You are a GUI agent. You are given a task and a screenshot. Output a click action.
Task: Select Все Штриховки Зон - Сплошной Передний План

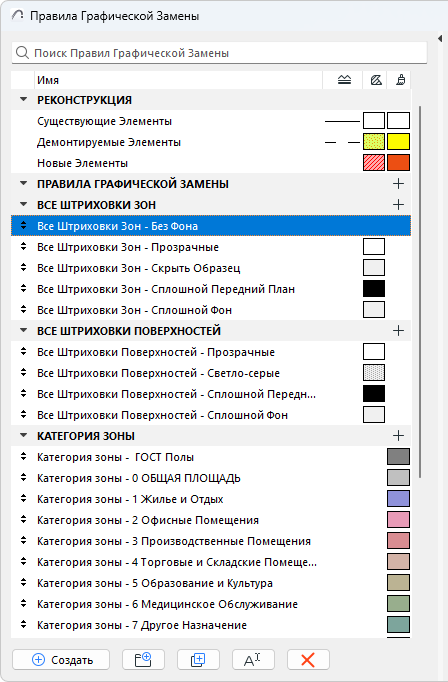(x=211, y=289)
